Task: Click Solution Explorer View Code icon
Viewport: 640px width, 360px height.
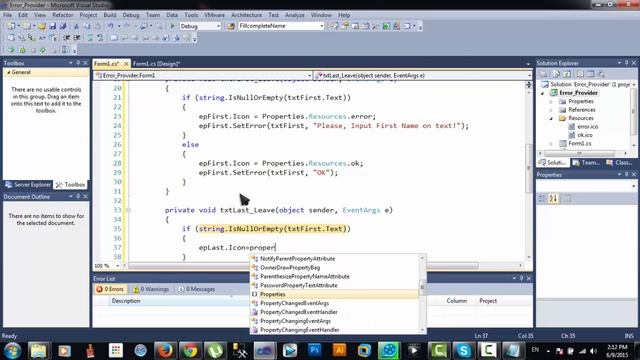Action: pyautogui.click(x=580, y=74)
